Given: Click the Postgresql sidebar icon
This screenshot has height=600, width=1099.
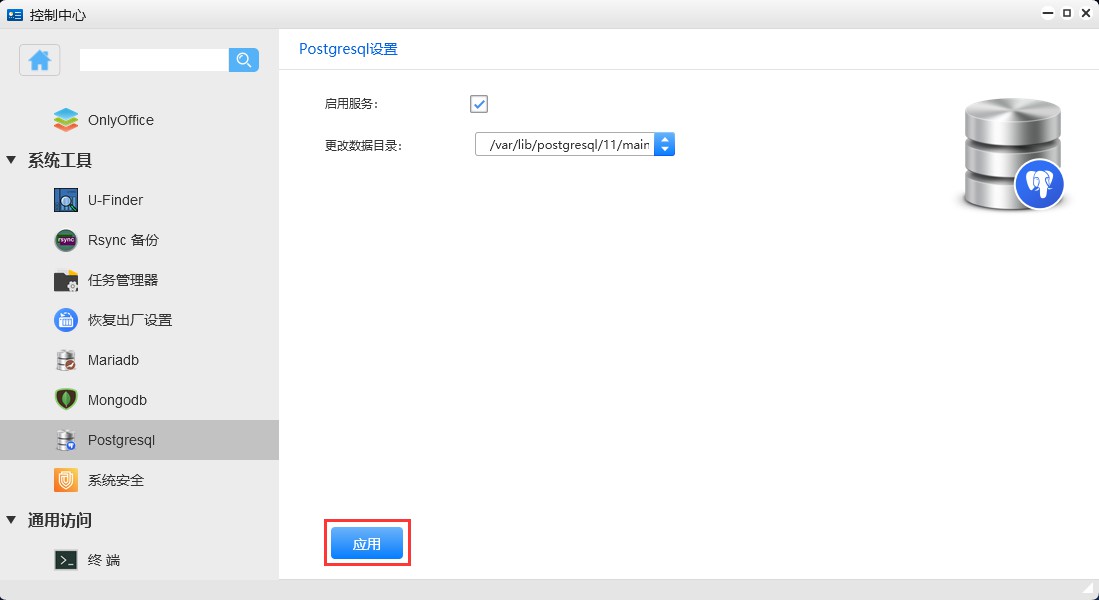Looking at the screenshot, I should (x=65, y=440).
